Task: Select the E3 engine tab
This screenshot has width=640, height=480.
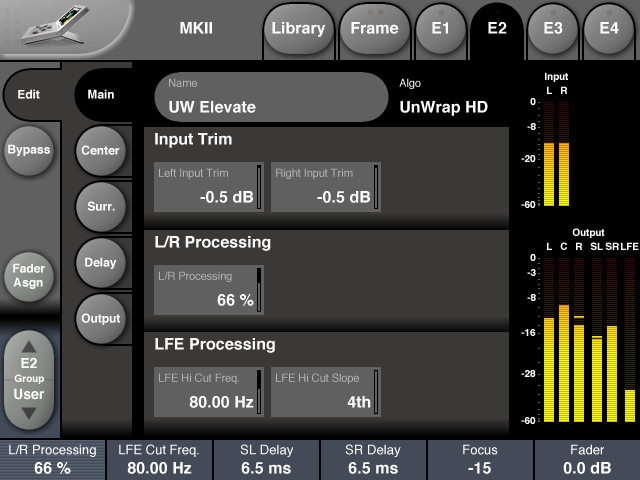Action: click(x=552, y=29)
